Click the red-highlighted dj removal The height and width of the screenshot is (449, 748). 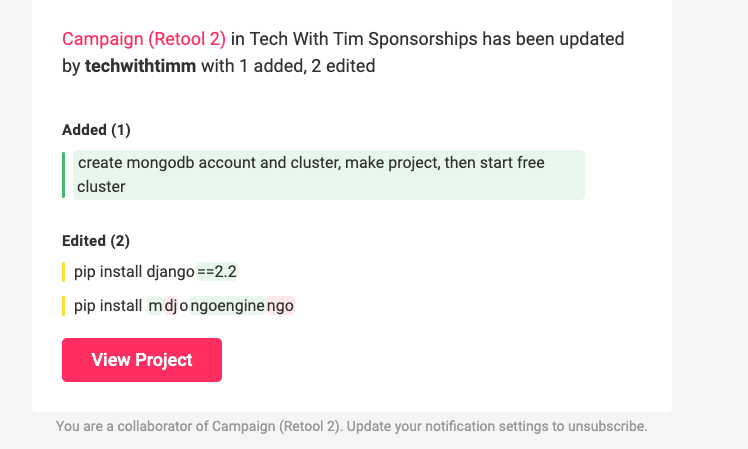pos(171,305)
